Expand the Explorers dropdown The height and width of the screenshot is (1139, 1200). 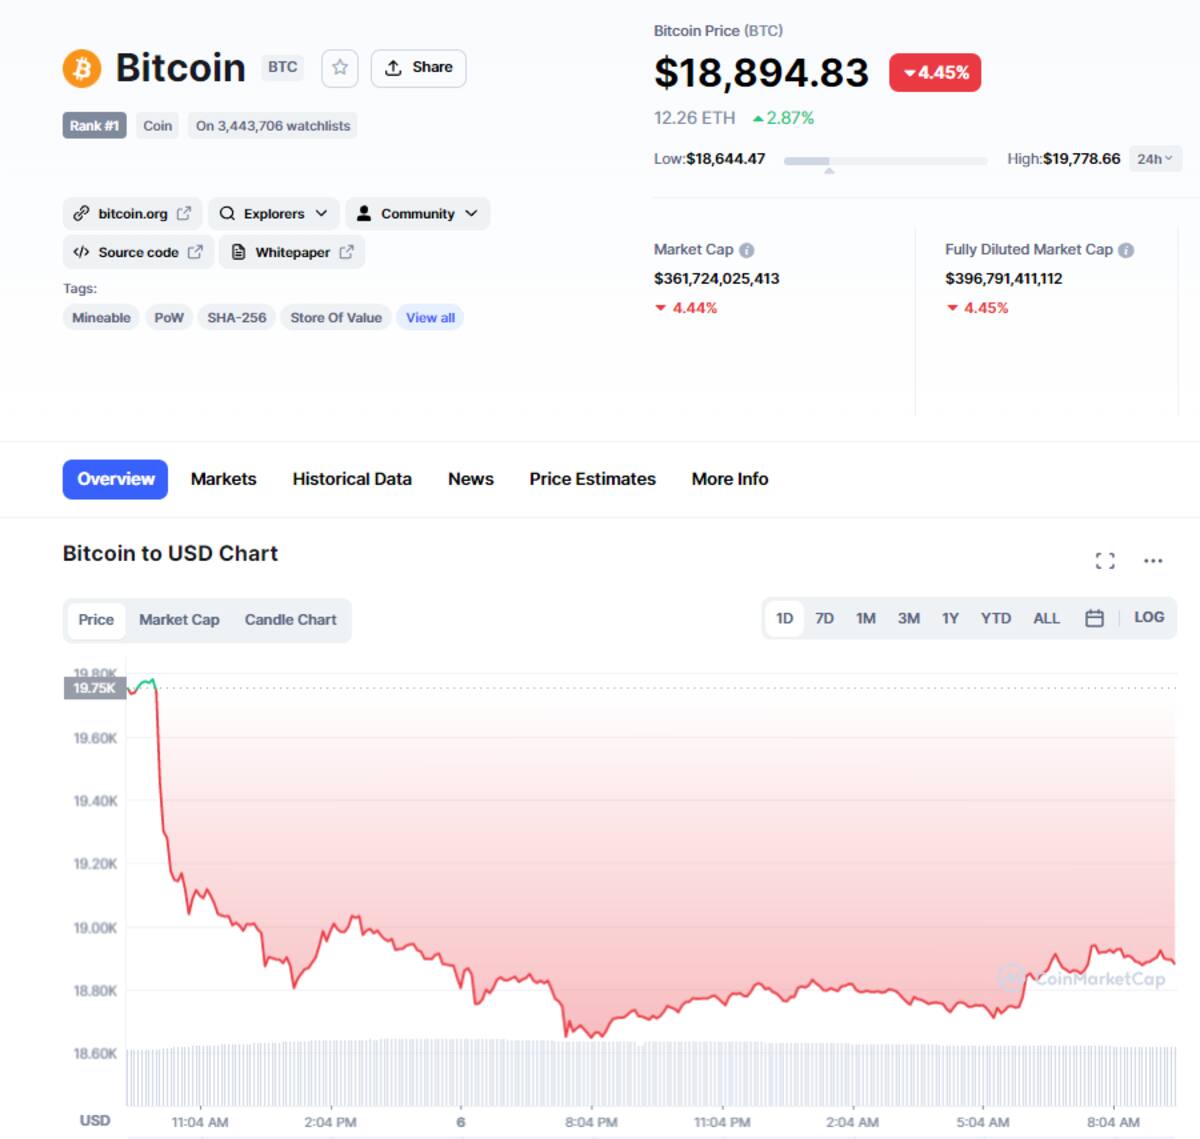[273, 213]
